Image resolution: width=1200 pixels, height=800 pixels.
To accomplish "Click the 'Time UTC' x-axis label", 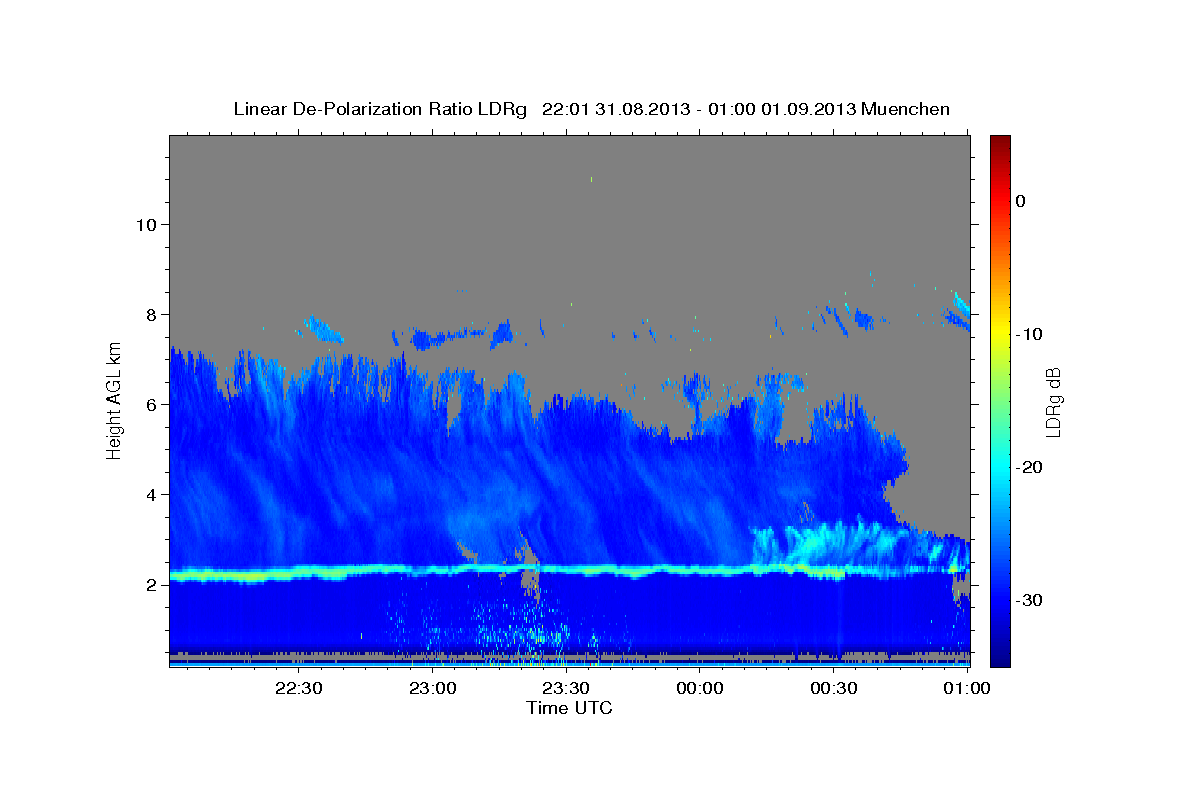I will [x=569, y=708].
